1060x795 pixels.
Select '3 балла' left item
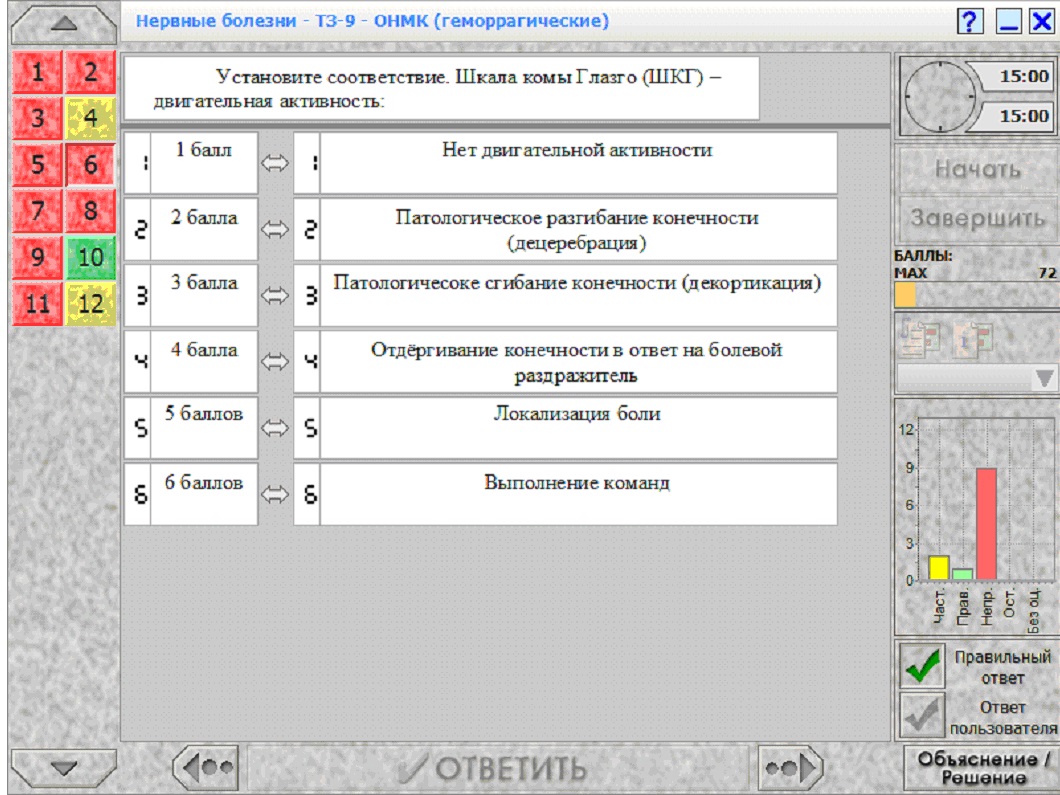click(x=191, y=295)
